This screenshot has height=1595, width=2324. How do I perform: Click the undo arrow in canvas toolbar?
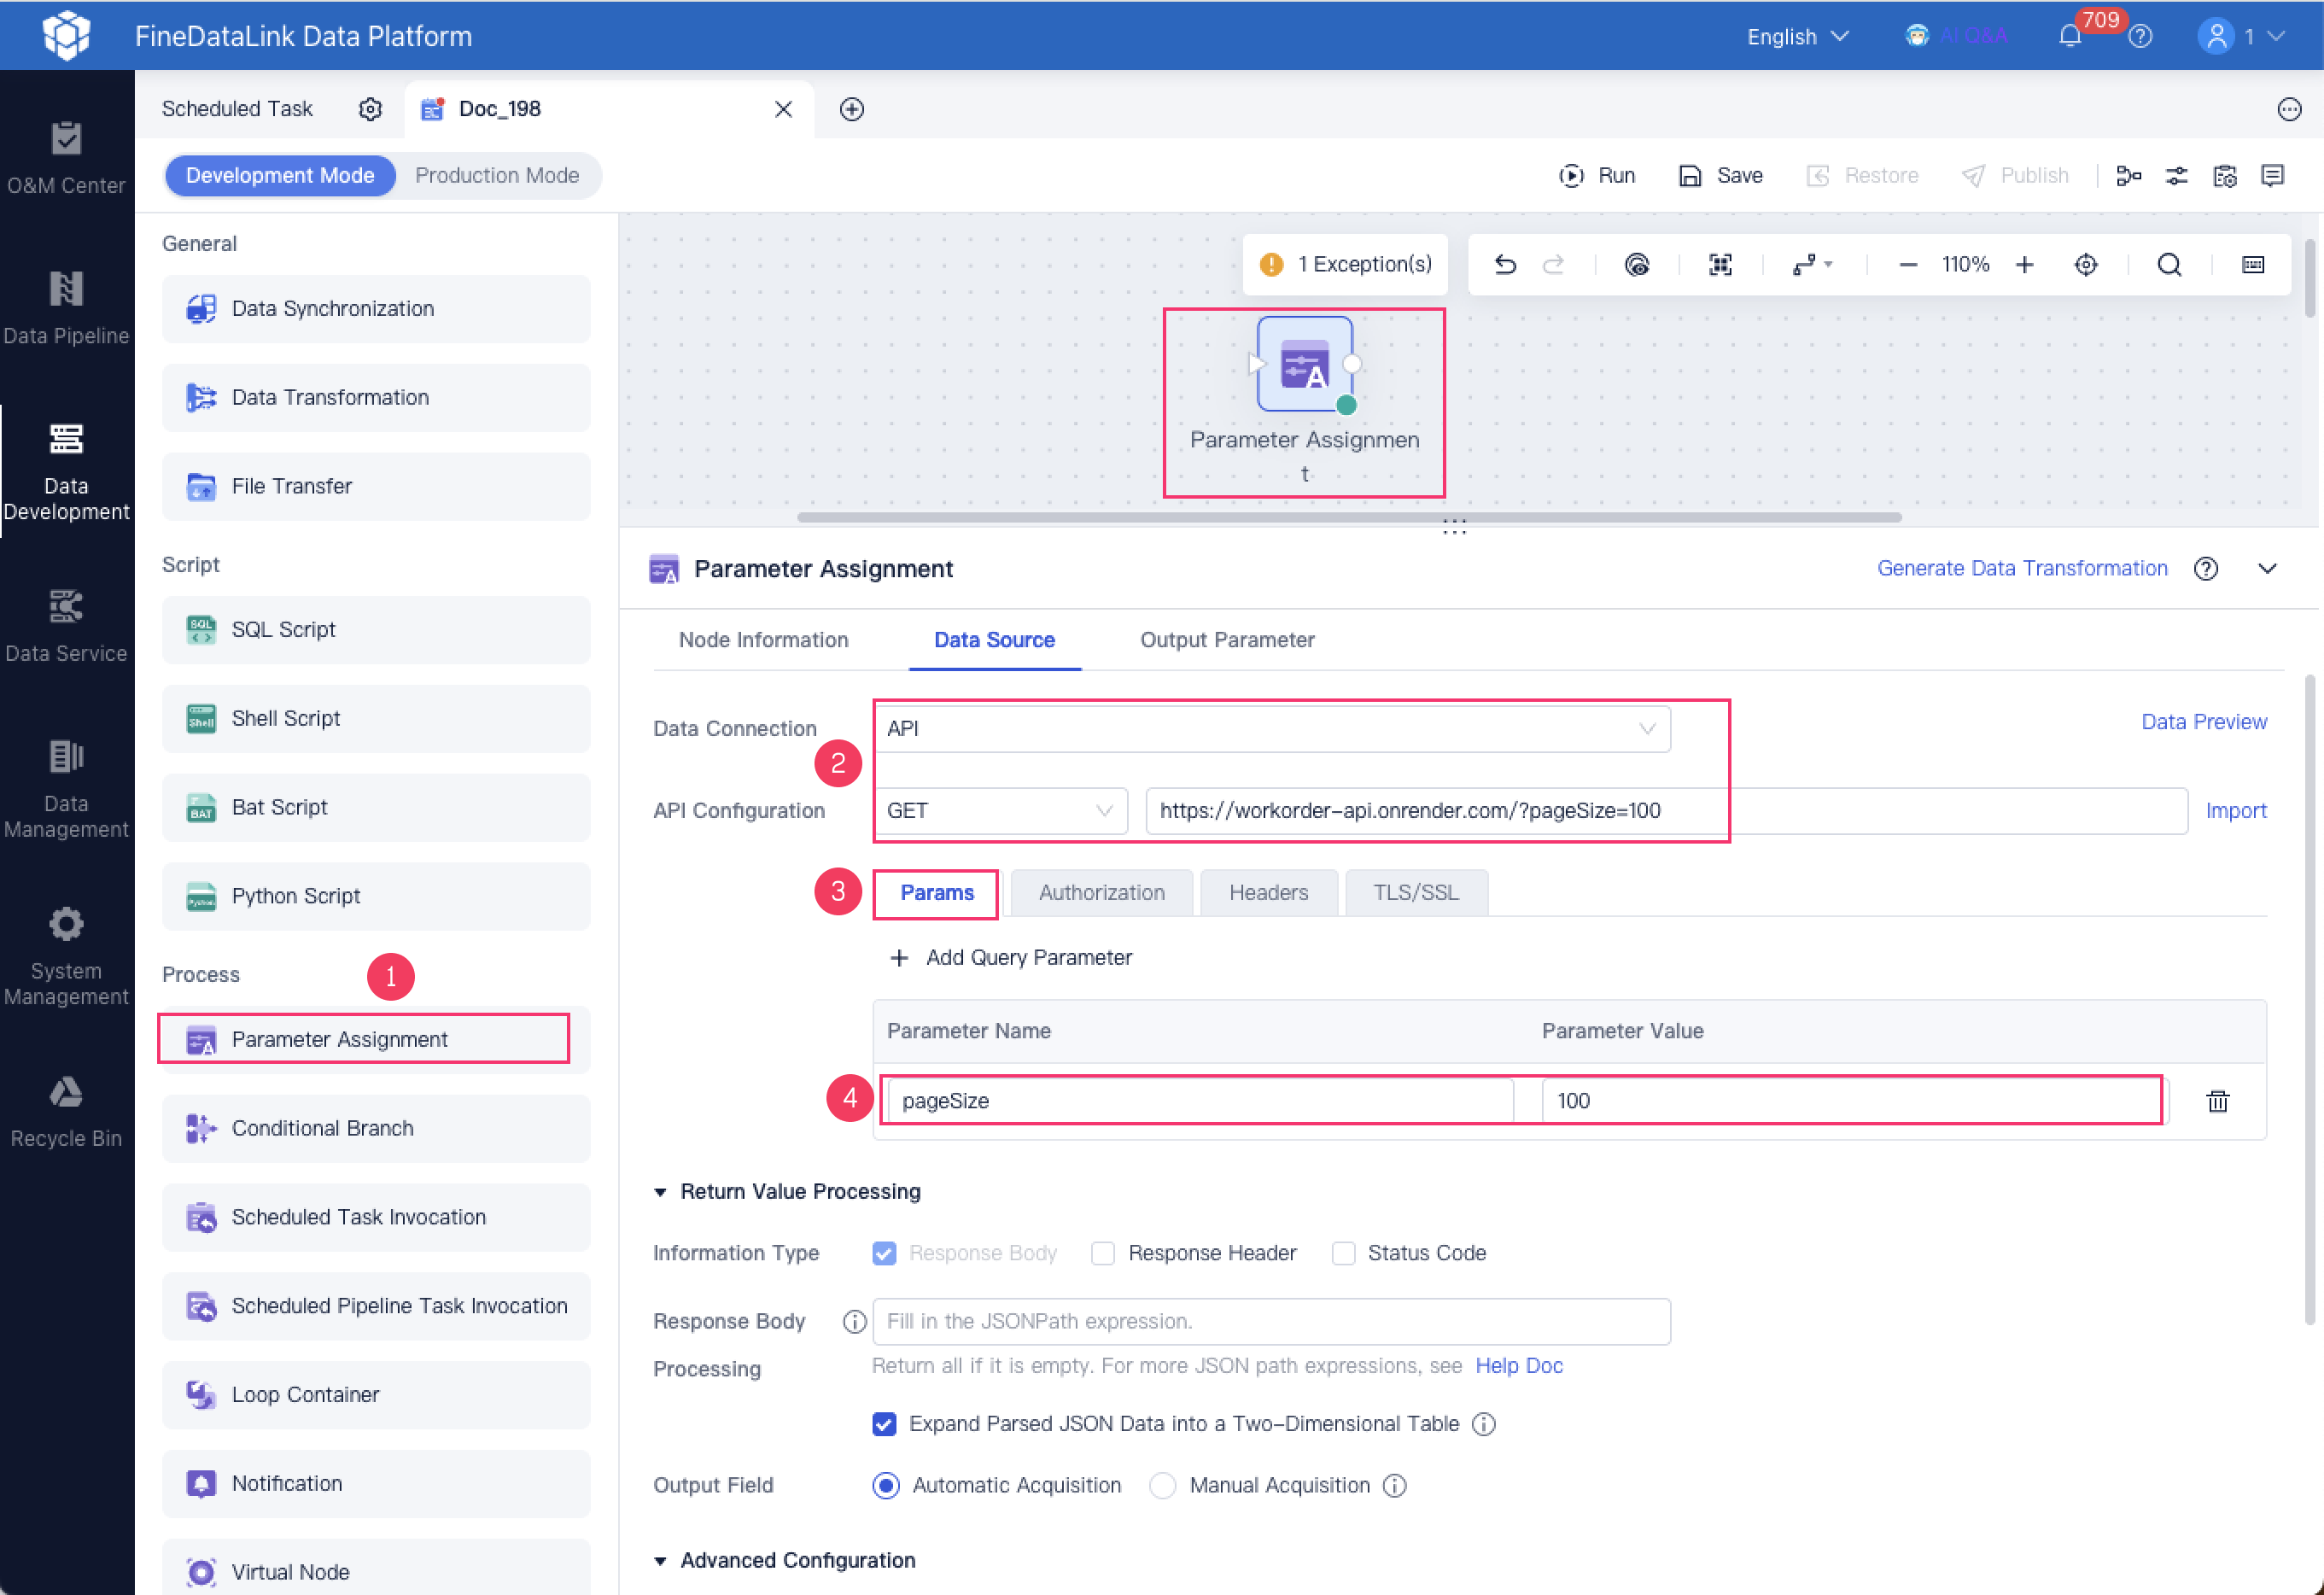(1504, 264)
